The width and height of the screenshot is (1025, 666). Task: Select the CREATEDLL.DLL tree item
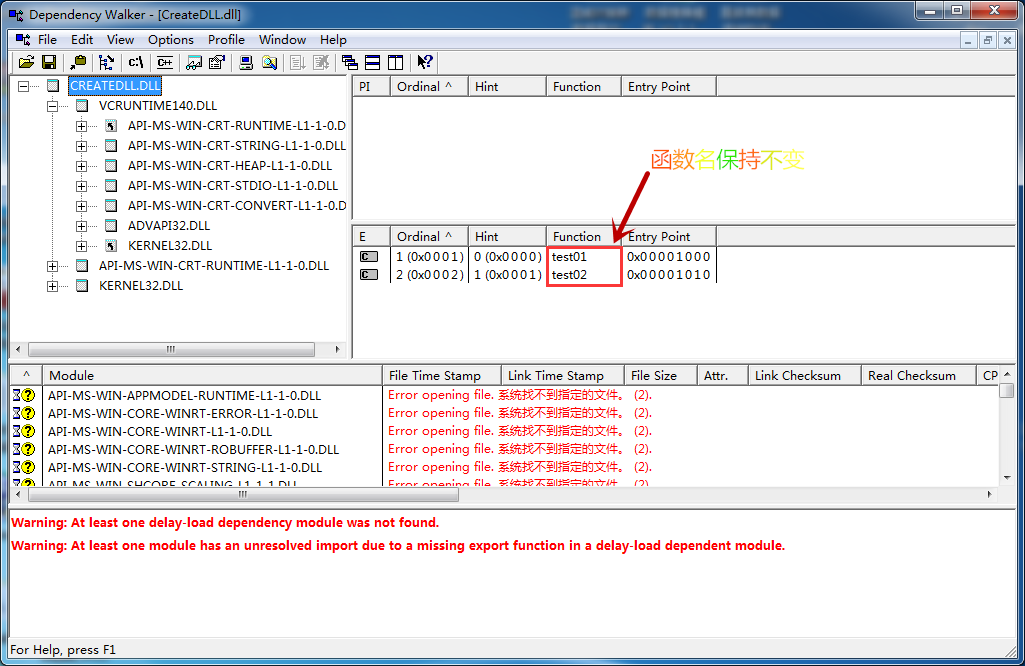pyautogui.click(x=115, y=86)
